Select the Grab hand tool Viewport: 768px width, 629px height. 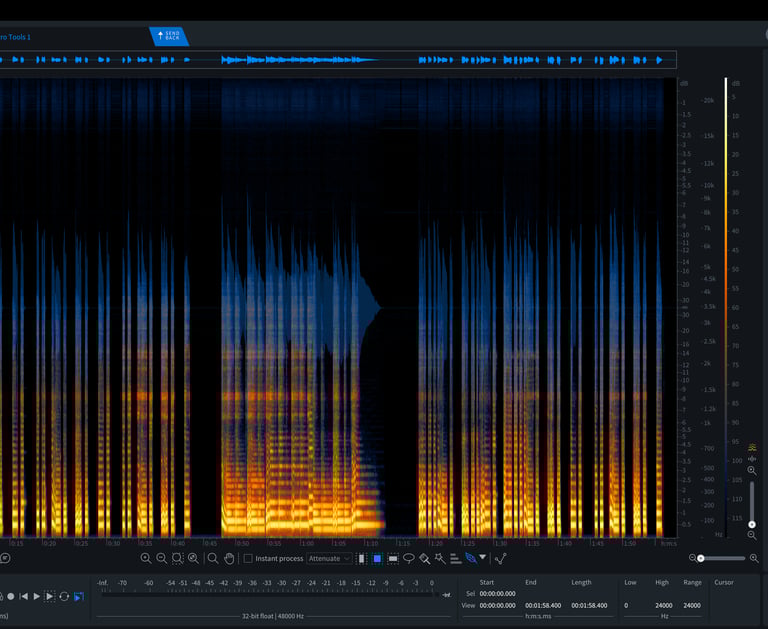click(x=229, y=558)
